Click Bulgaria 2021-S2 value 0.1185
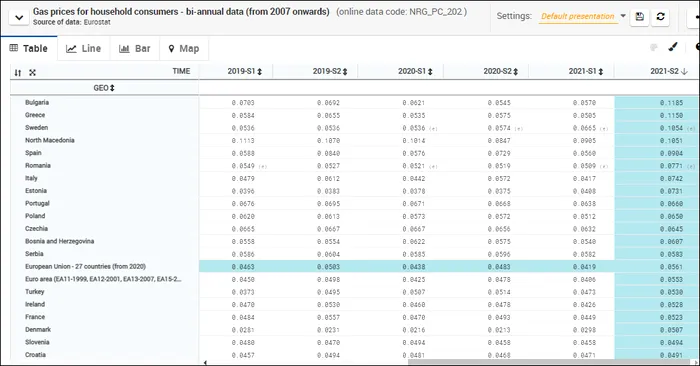700x366 pixels. coord(671,103)
